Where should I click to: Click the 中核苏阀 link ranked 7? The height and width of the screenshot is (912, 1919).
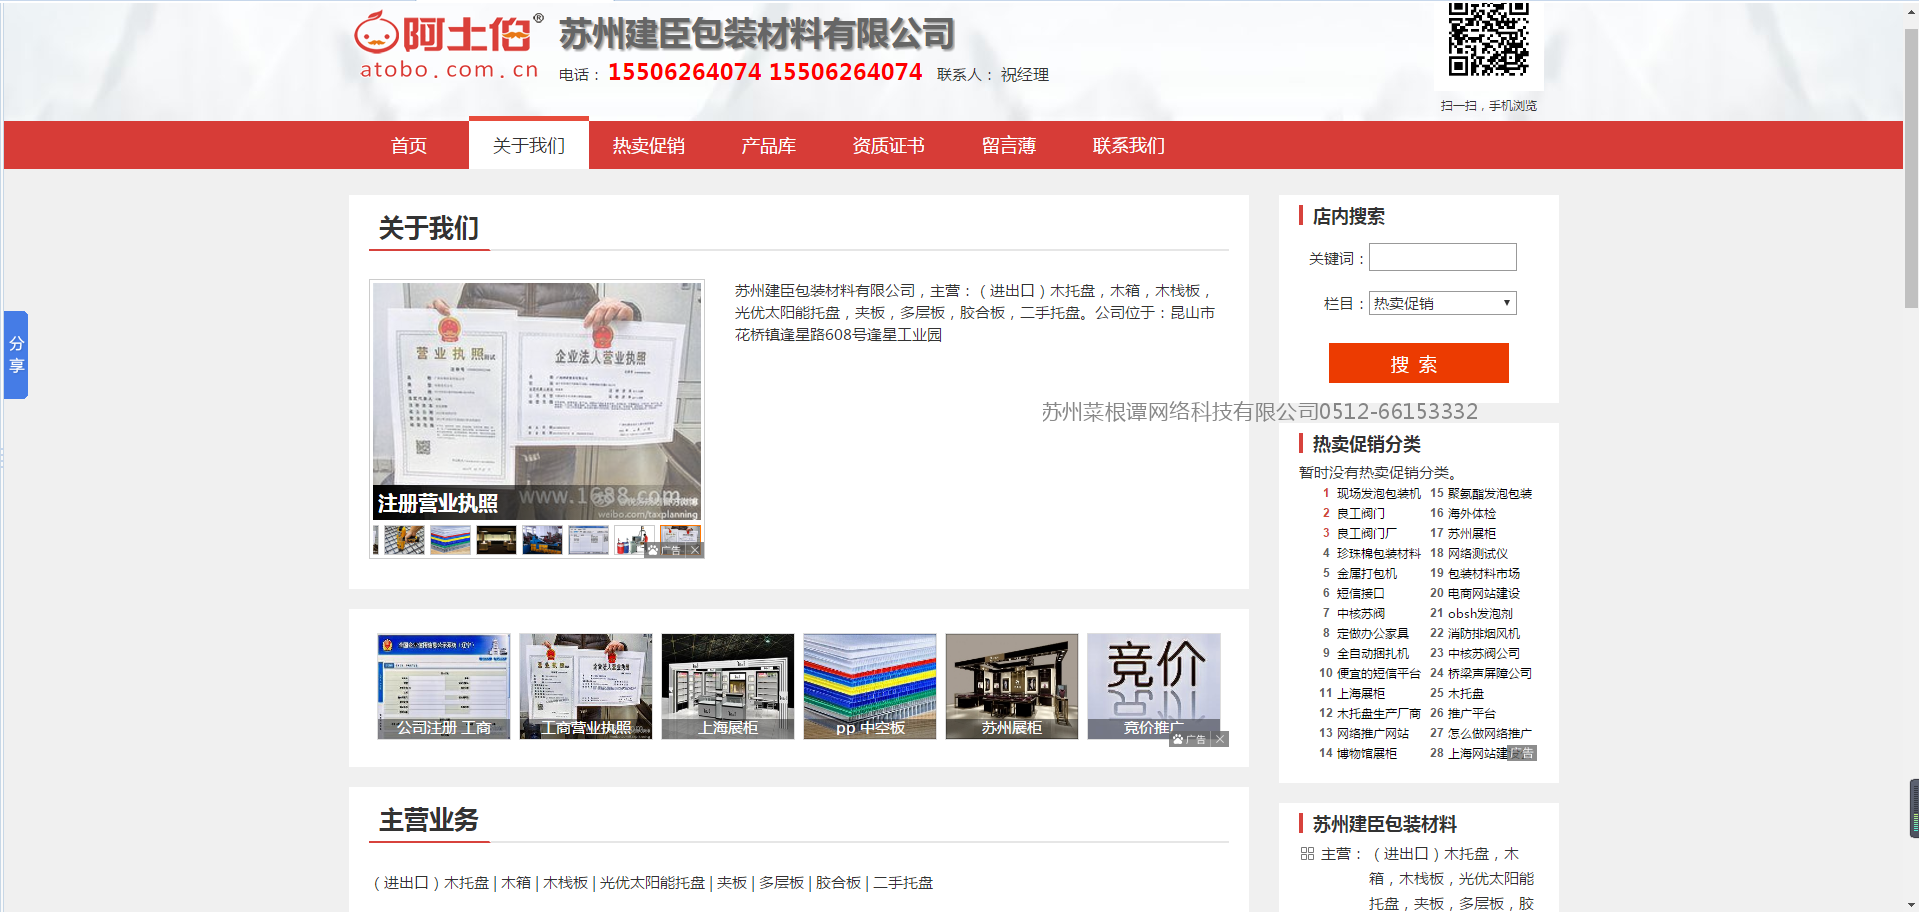click(1361, 613)
